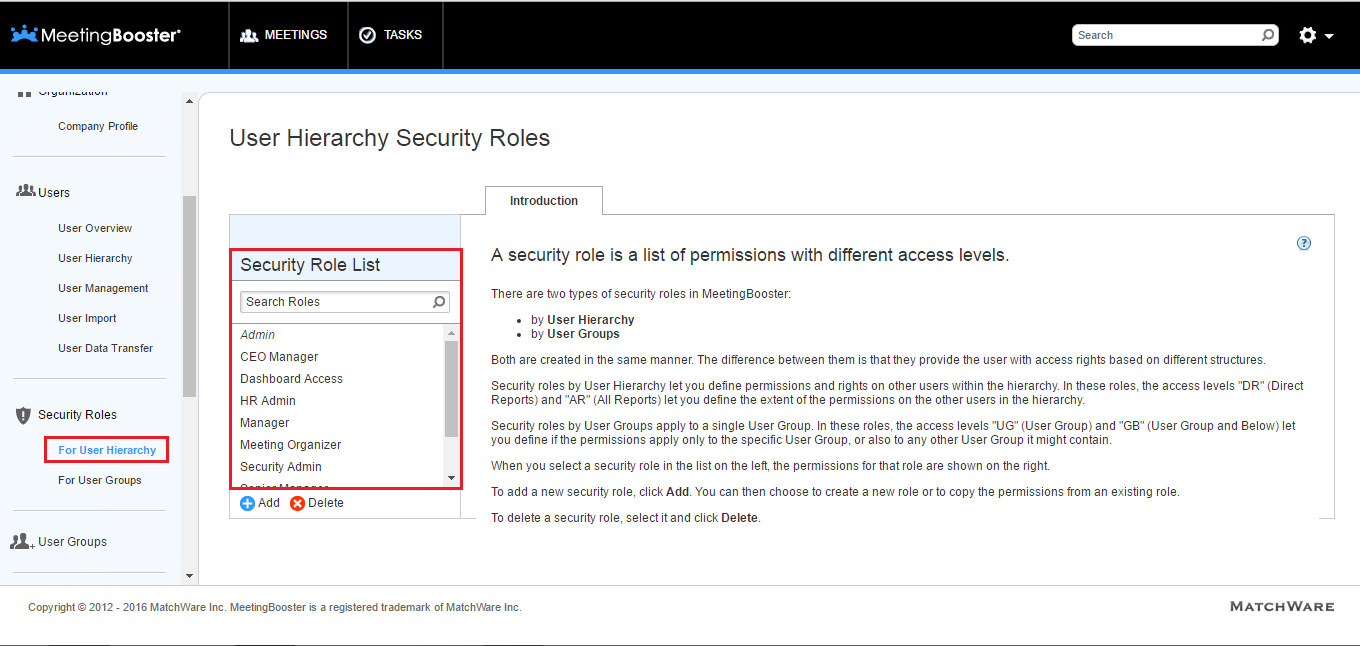This screenshot has width=1360, height=646.
Task: Click the MatchWare footer logo
Action: tap(1282, 607)
